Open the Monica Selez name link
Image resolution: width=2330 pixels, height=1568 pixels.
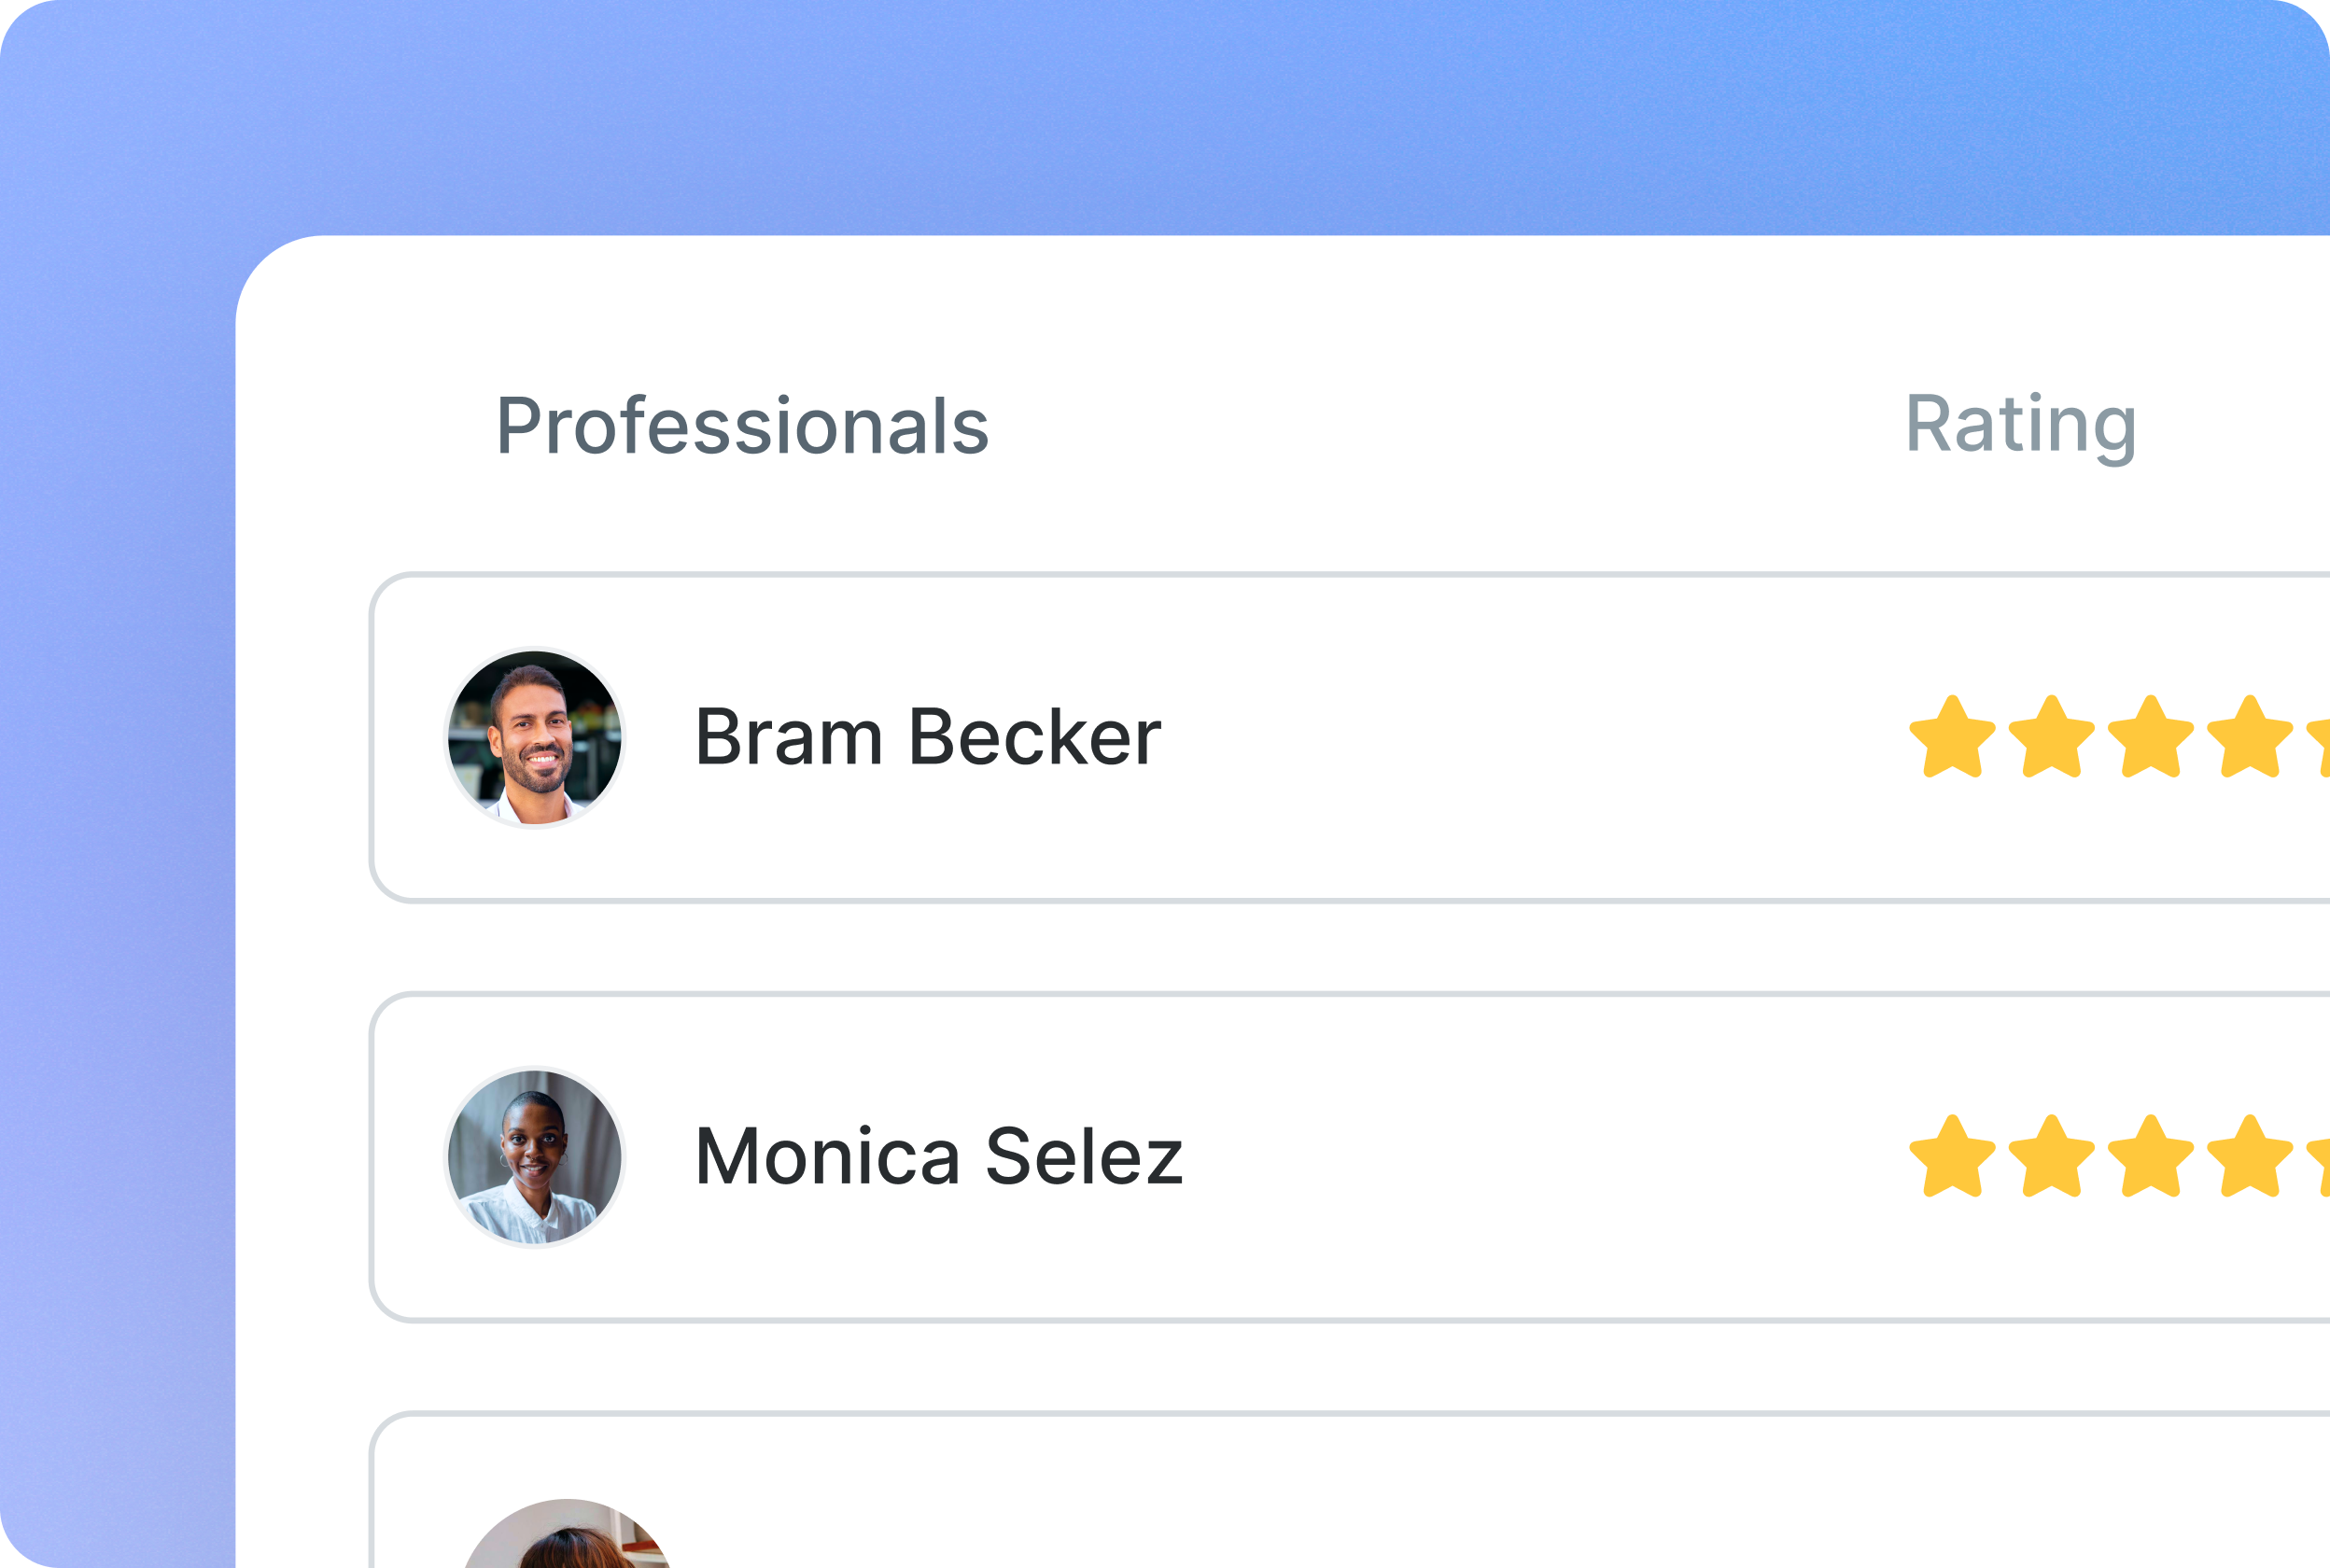(x=939, y=1157)
